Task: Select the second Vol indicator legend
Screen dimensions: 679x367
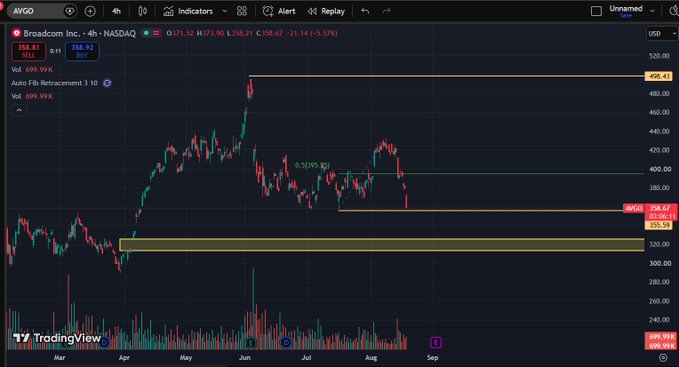Action: click(32, 96)
